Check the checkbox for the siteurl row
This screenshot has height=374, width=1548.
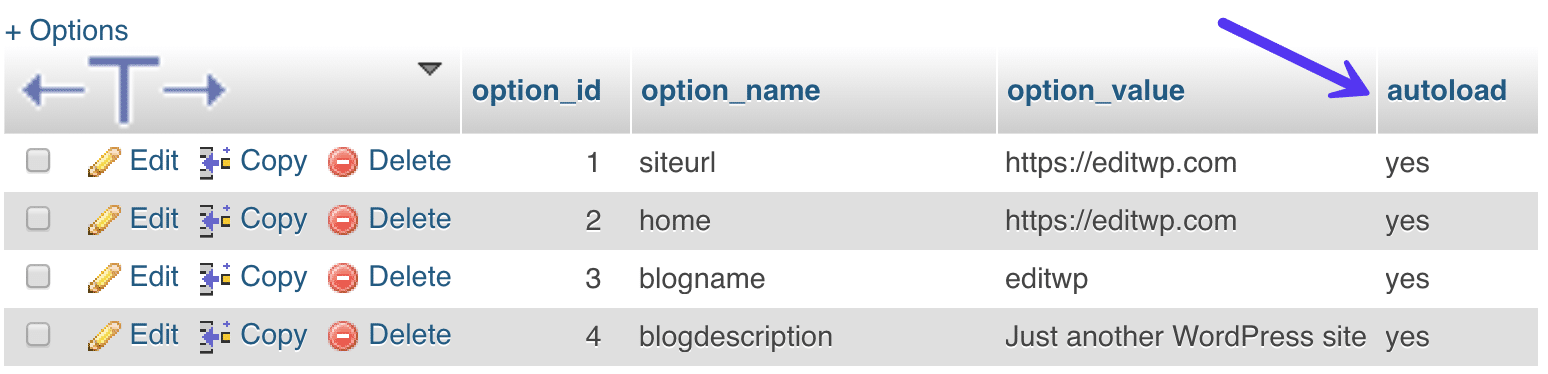click(x=38, y=161)
